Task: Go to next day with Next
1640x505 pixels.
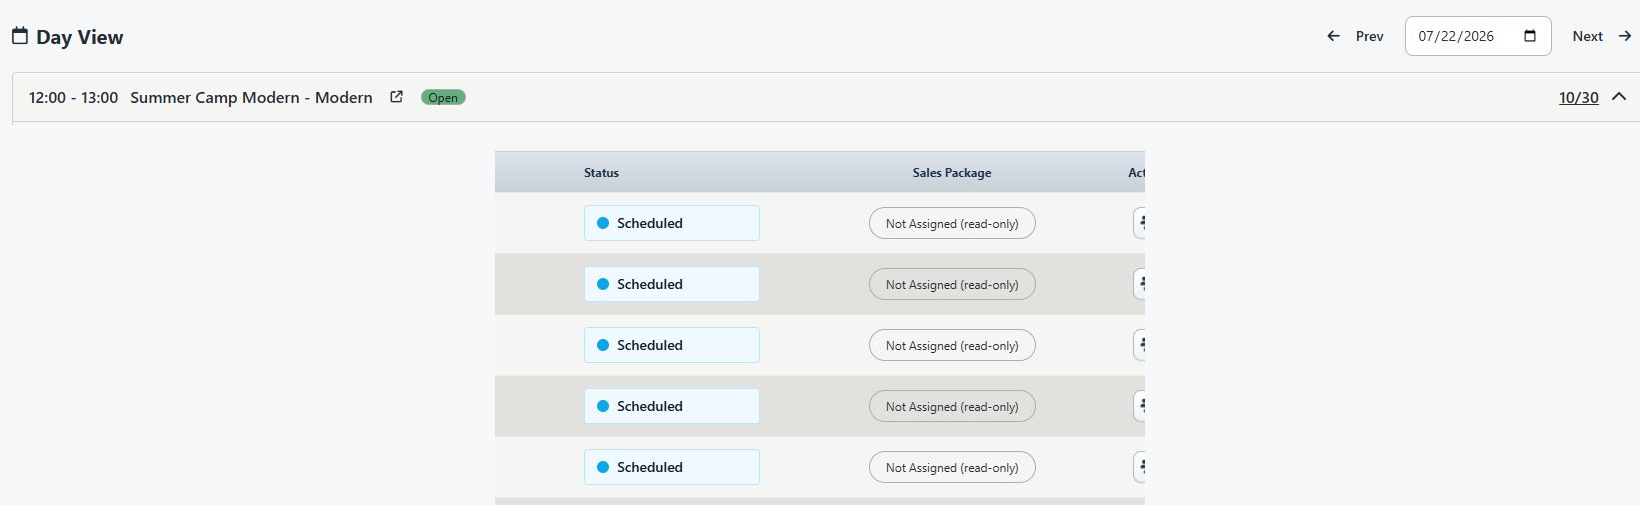Action: click(1602, 36)
